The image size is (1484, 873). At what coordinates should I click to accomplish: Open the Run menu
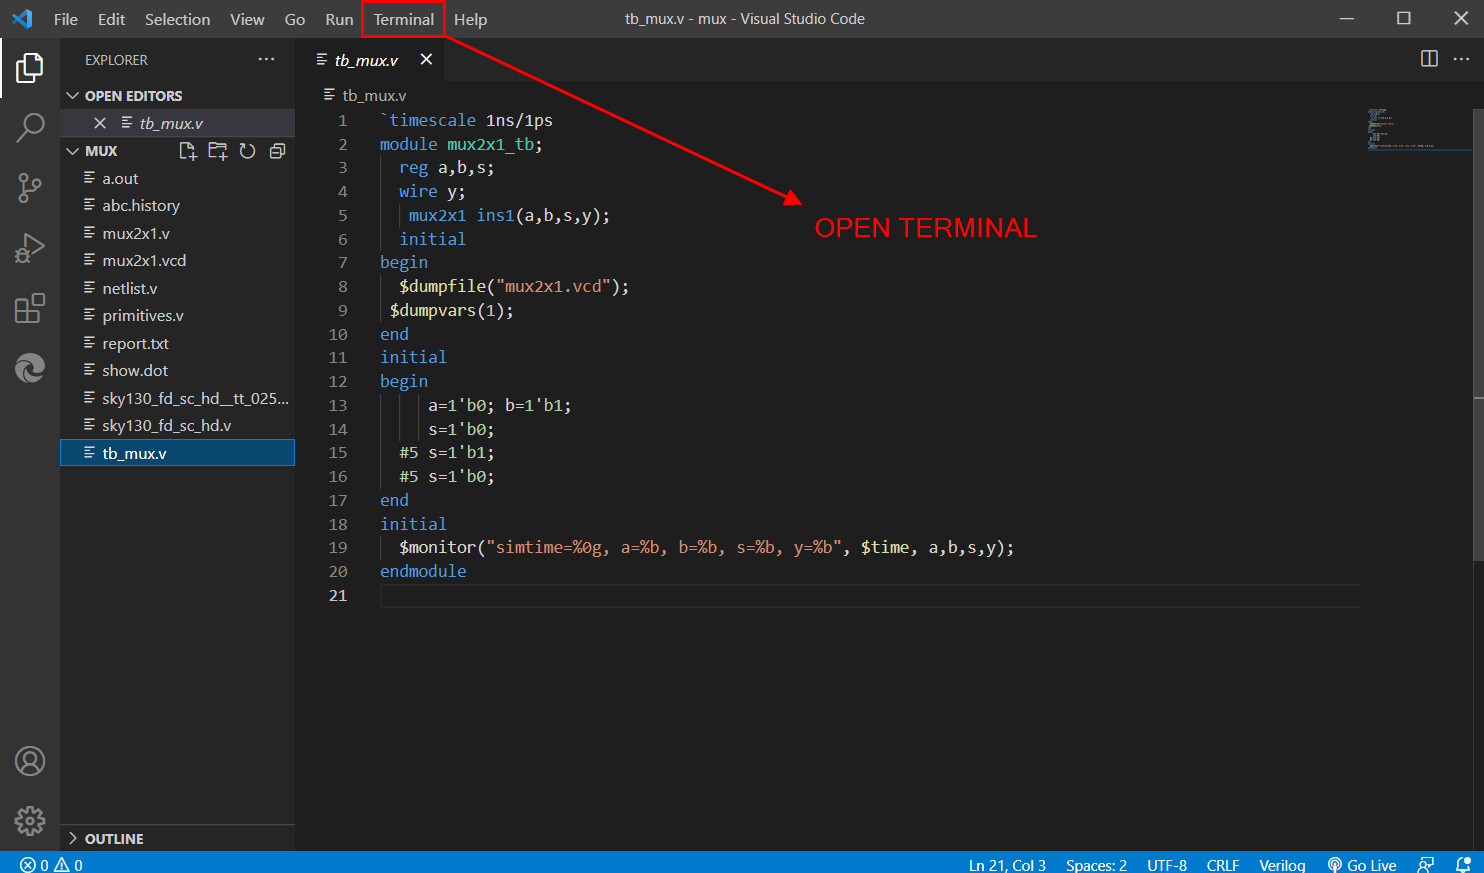click(339, 19)
